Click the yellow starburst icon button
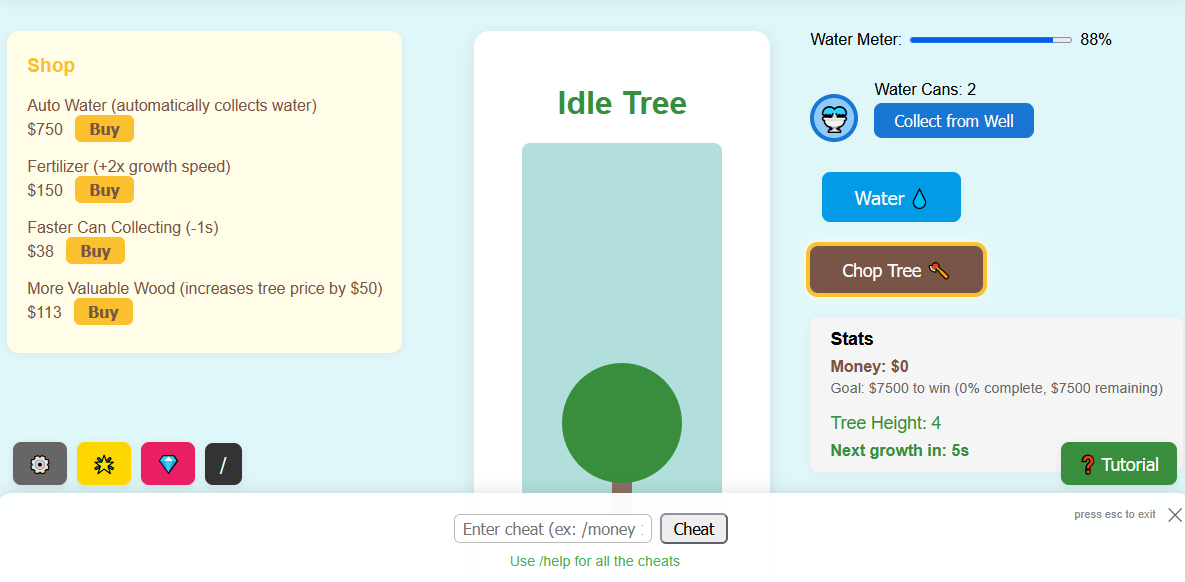Image resolution: width=1185 pixels, height=582 pixels. (x=104, y=464)
